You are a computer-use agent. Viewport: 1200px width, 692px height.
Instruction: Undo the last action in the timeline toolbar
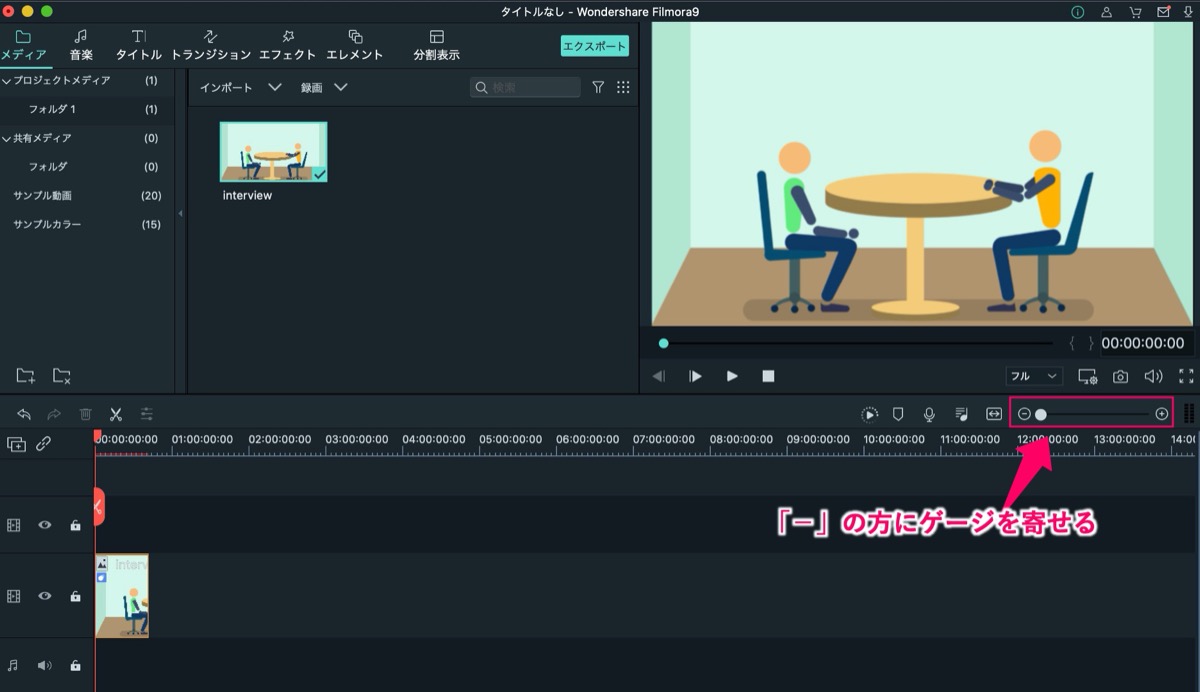(x=24, y=414)
